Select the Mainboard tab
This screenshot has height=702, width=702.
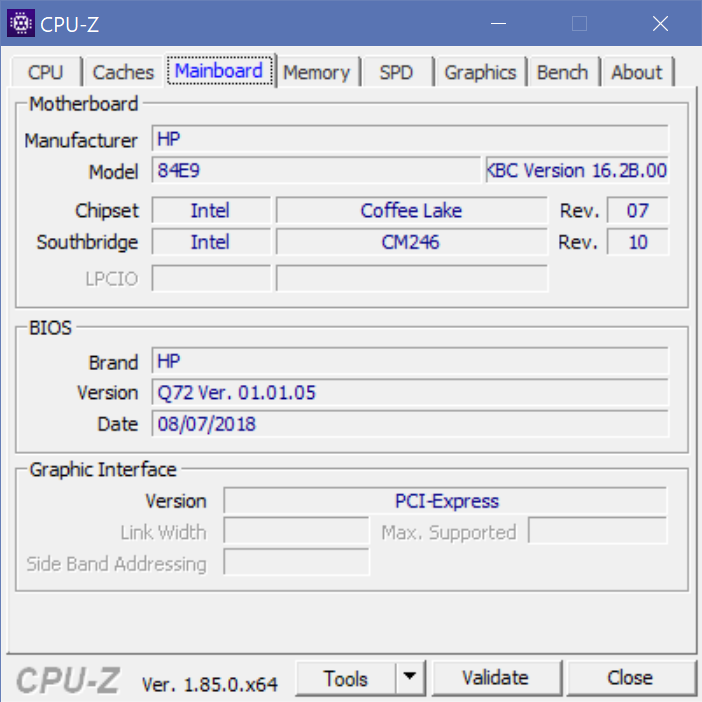(219, 71)
